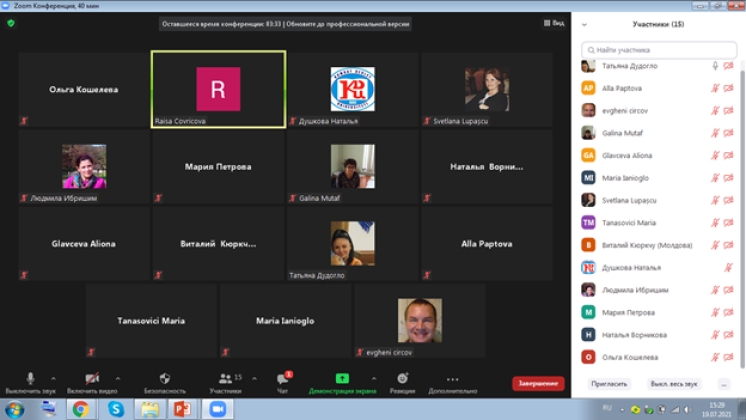Click video-off icon for Мария Петрова row

coord(728,313)
